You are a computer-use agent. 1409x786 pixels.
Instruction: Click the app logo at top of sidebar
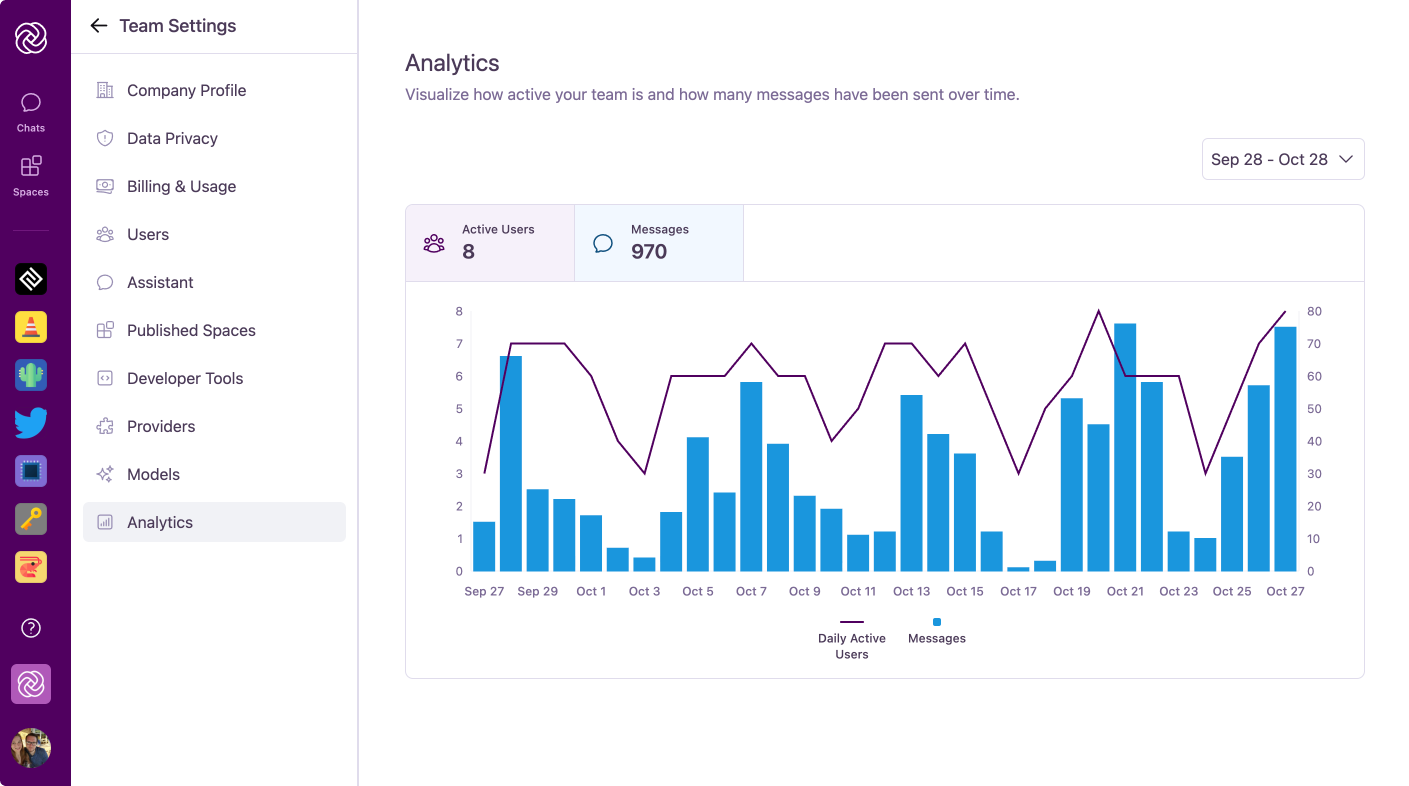[x=30, y=38]
